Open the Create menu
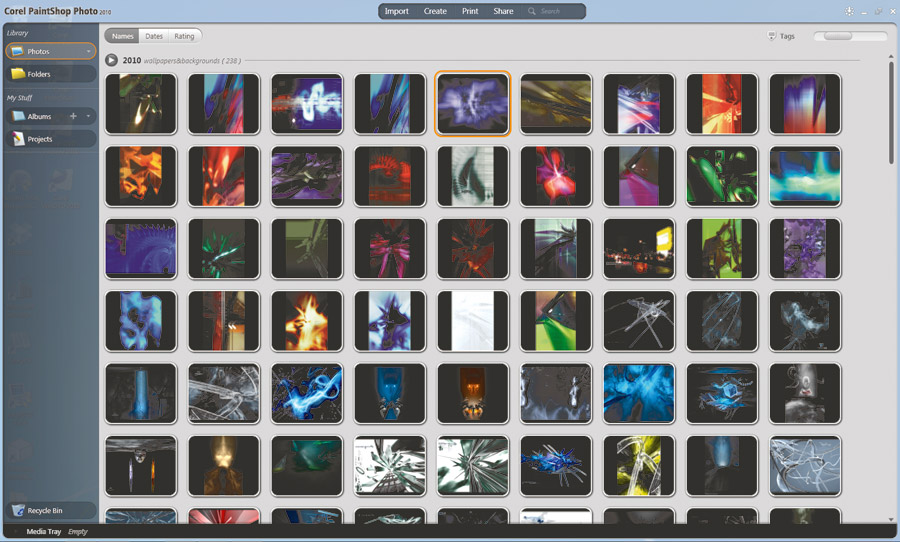 pos(435,11)
